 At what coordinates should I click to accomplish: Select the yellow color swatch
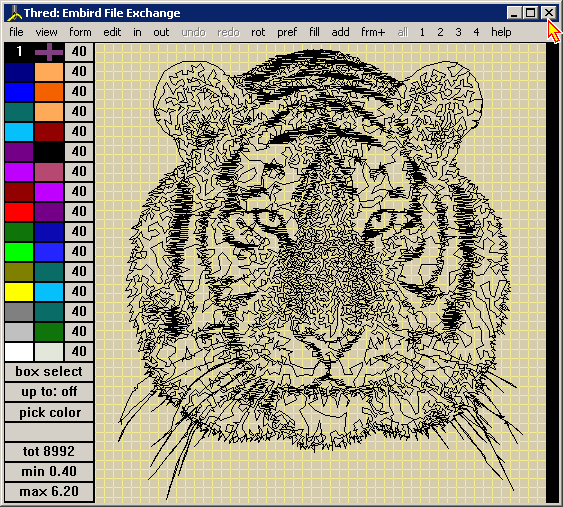(19, 292)
